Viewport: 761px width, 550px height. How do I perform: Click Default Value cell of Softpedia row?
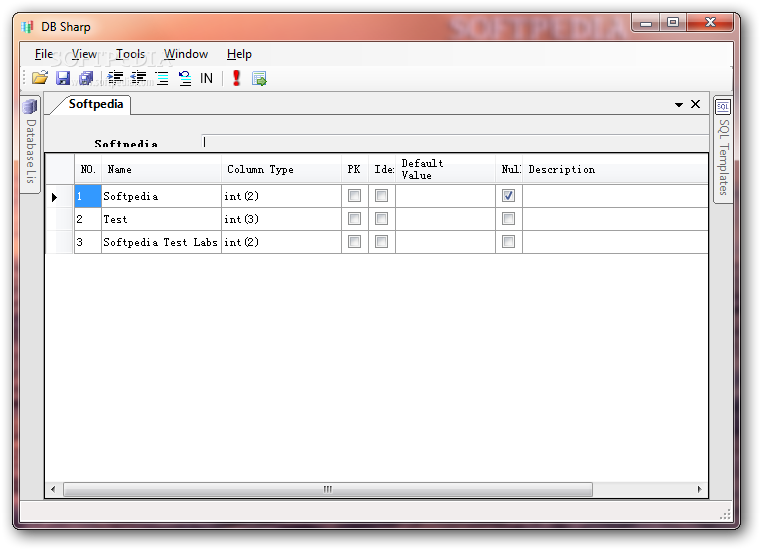click(x=445, y=196)
